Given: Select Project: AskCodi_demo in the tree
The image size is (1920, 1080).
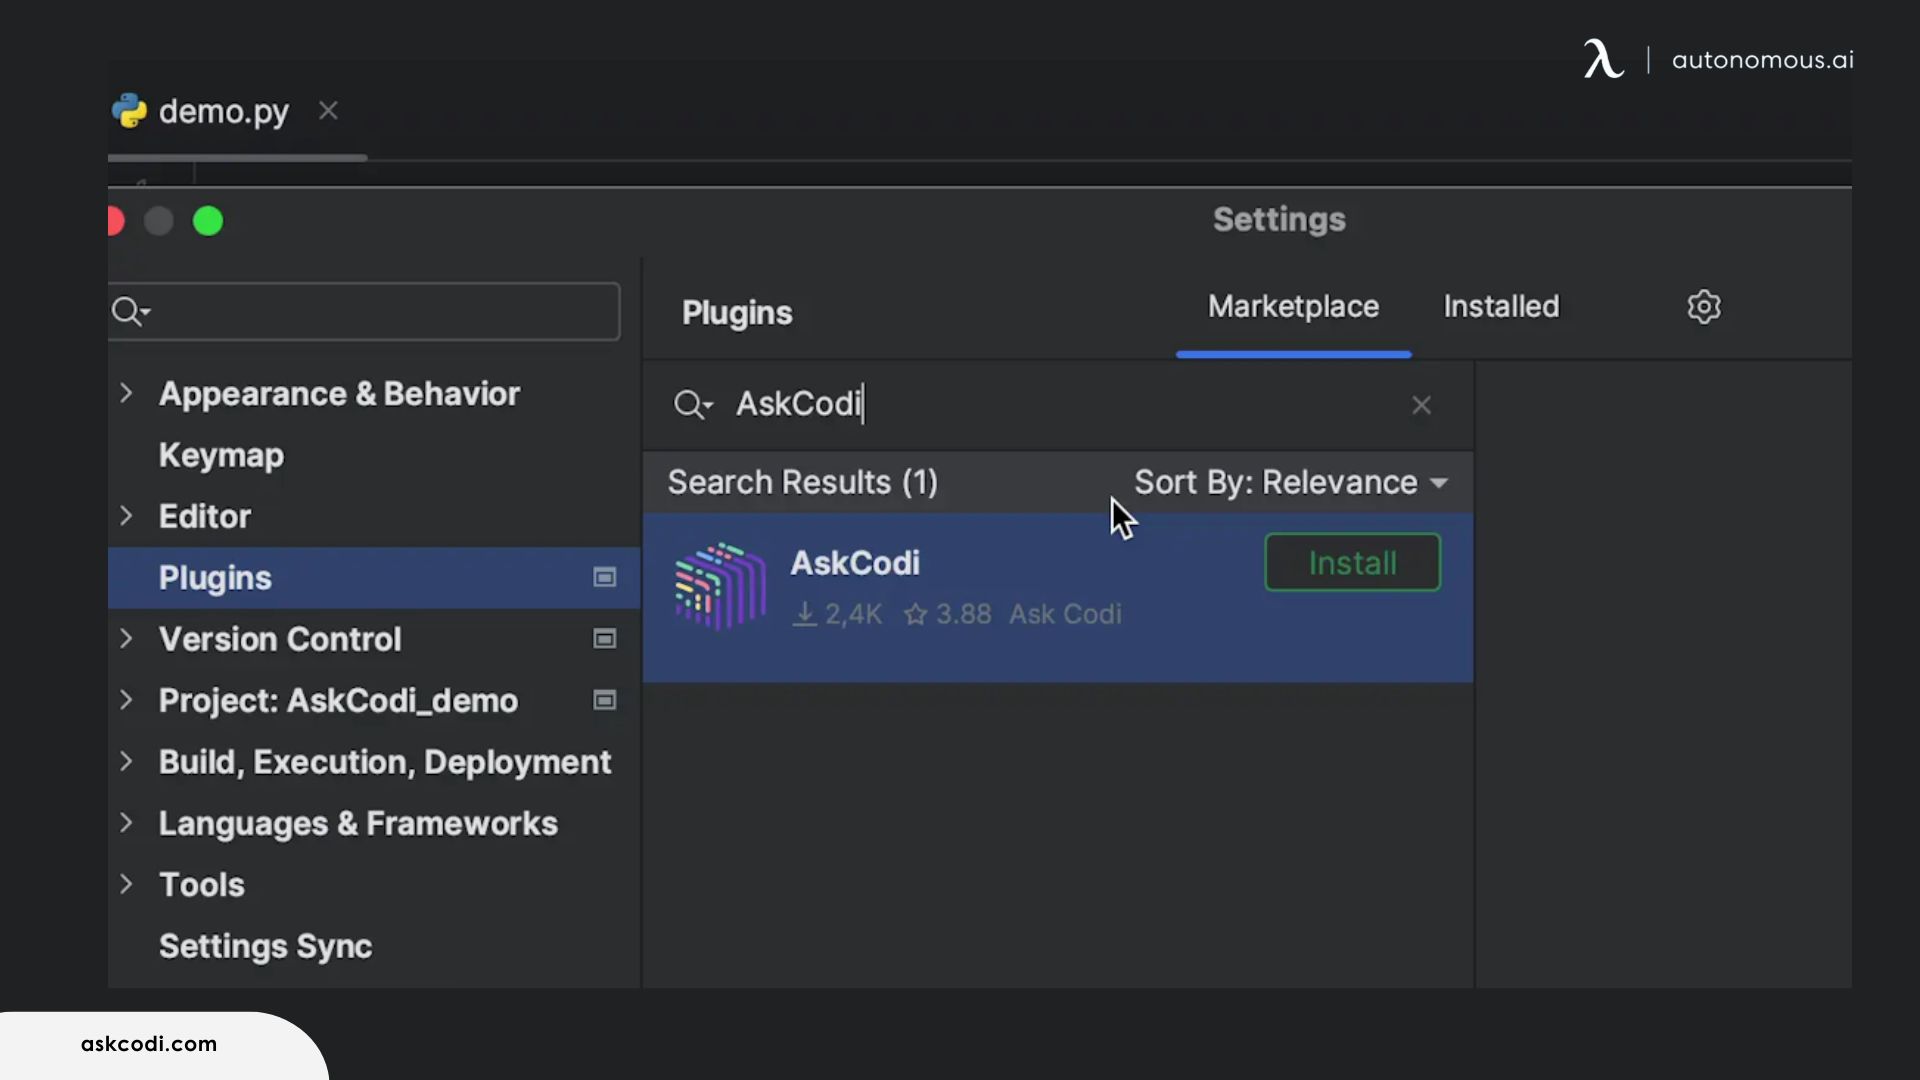Looking at the screenshot, I should coord(338,701).
